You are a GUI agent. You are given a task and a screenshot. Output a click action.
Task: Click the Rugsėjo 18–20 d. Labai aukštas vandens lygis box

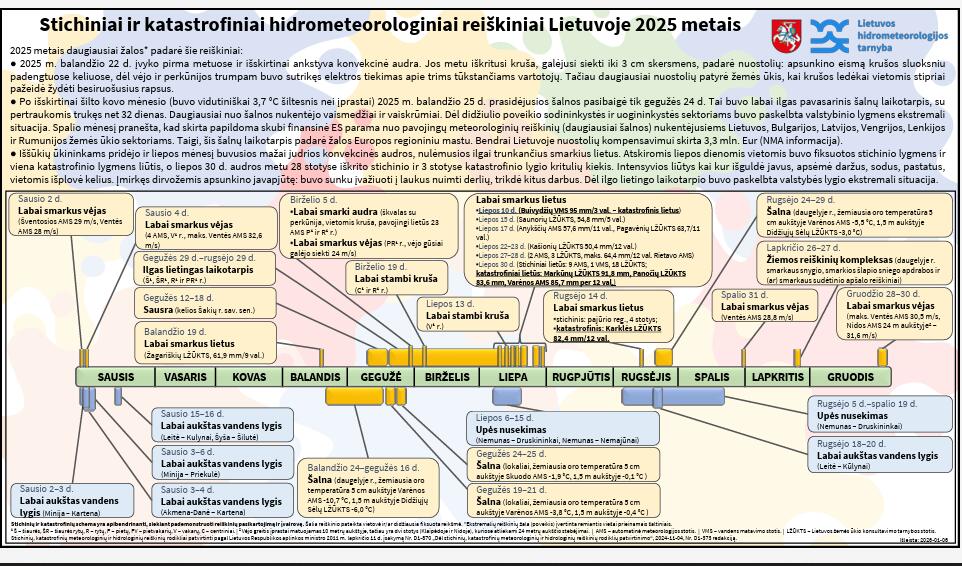[x=876, y=452]
